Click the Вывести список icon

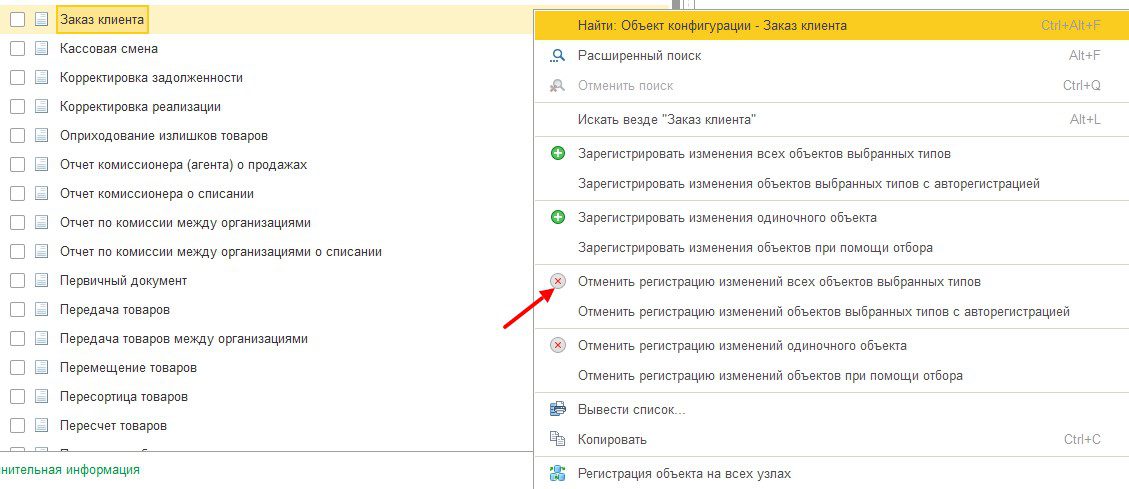click(x=558, y=409)
